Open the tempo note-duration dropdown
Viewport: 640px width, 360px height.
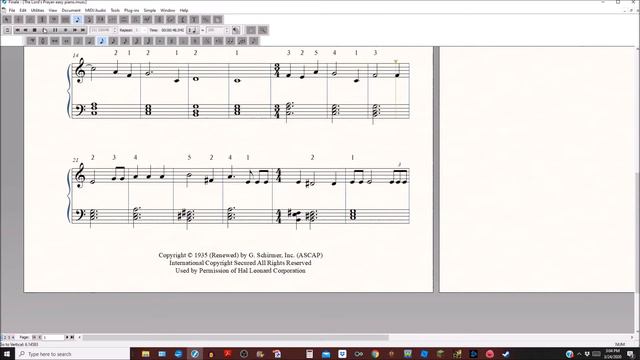click(x=193, y=30)
